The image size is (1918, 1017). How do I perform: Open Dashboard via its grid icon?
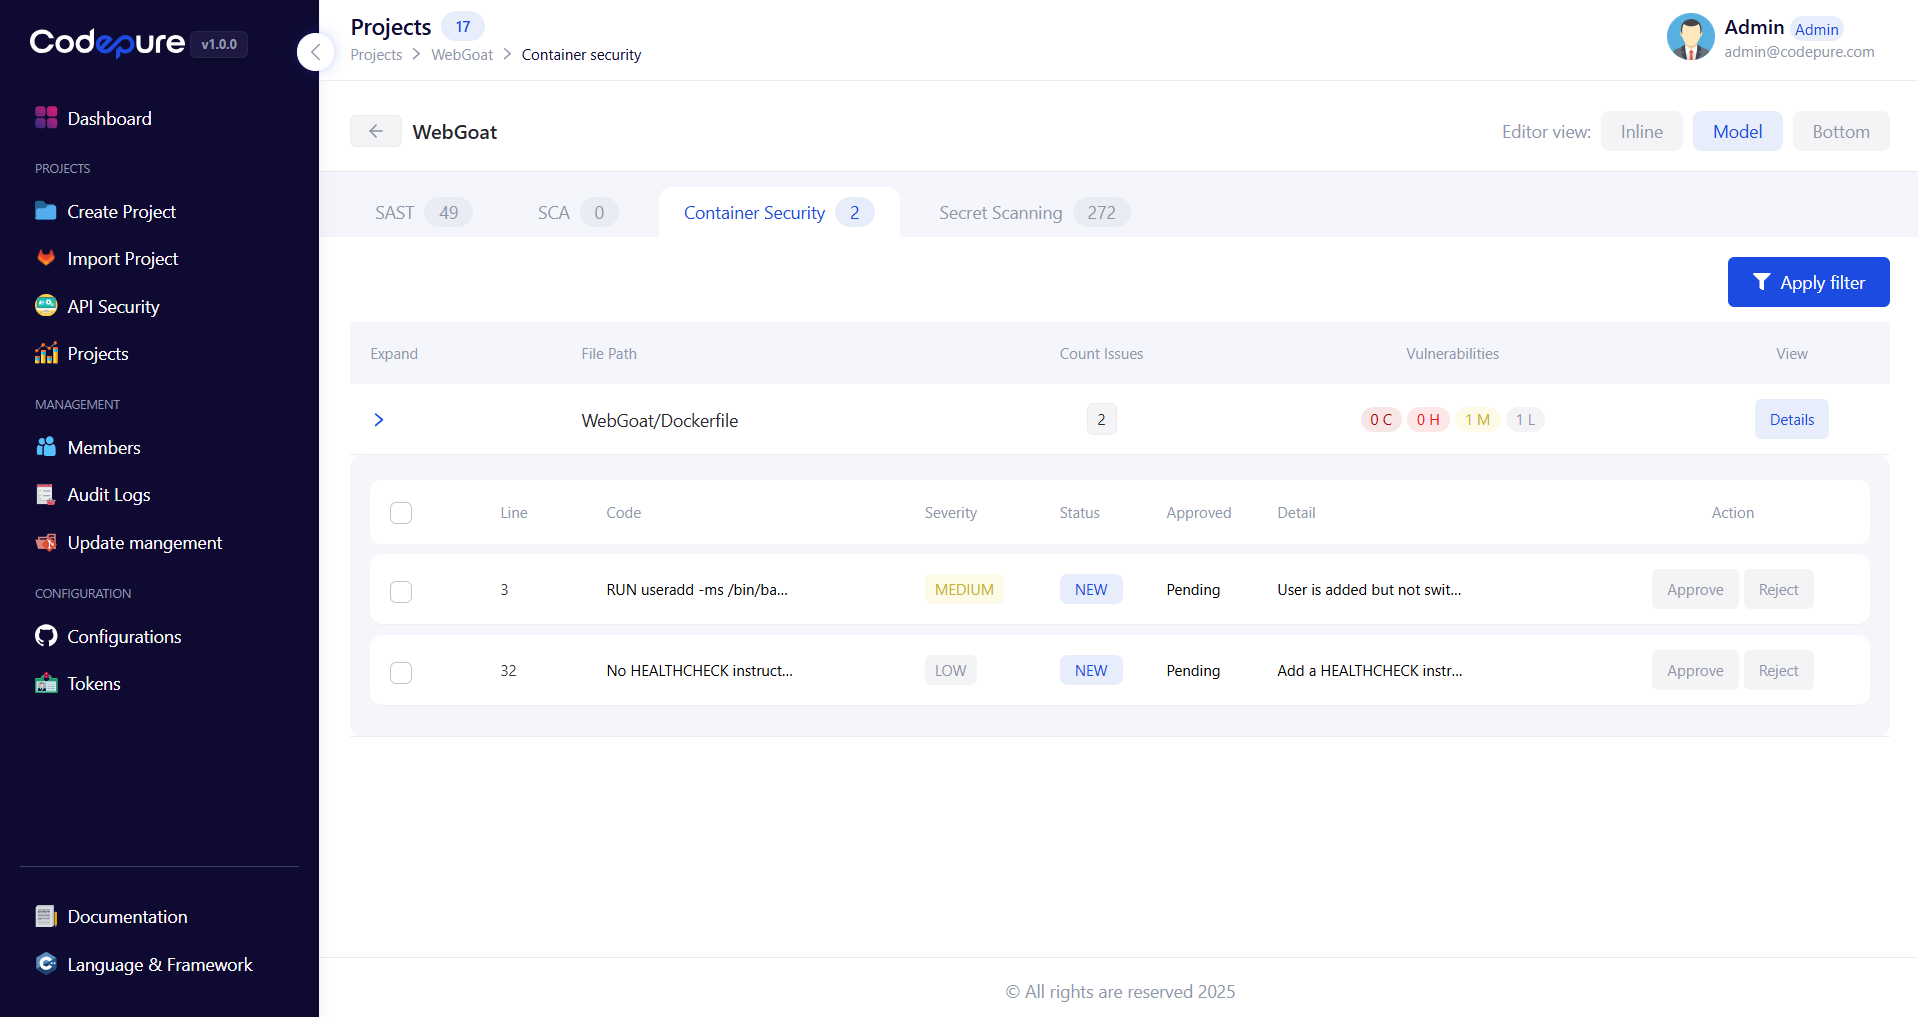[46, 118]
